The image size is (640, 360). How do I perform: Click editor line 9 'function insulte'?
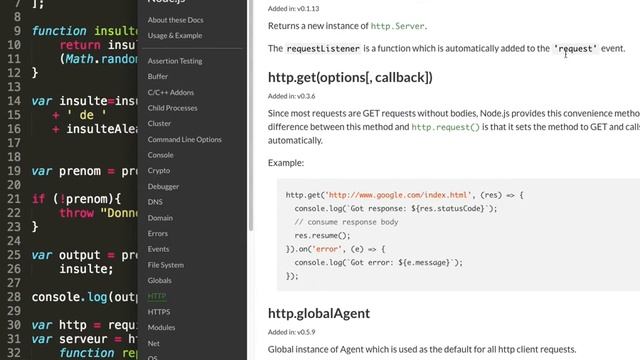85,31
